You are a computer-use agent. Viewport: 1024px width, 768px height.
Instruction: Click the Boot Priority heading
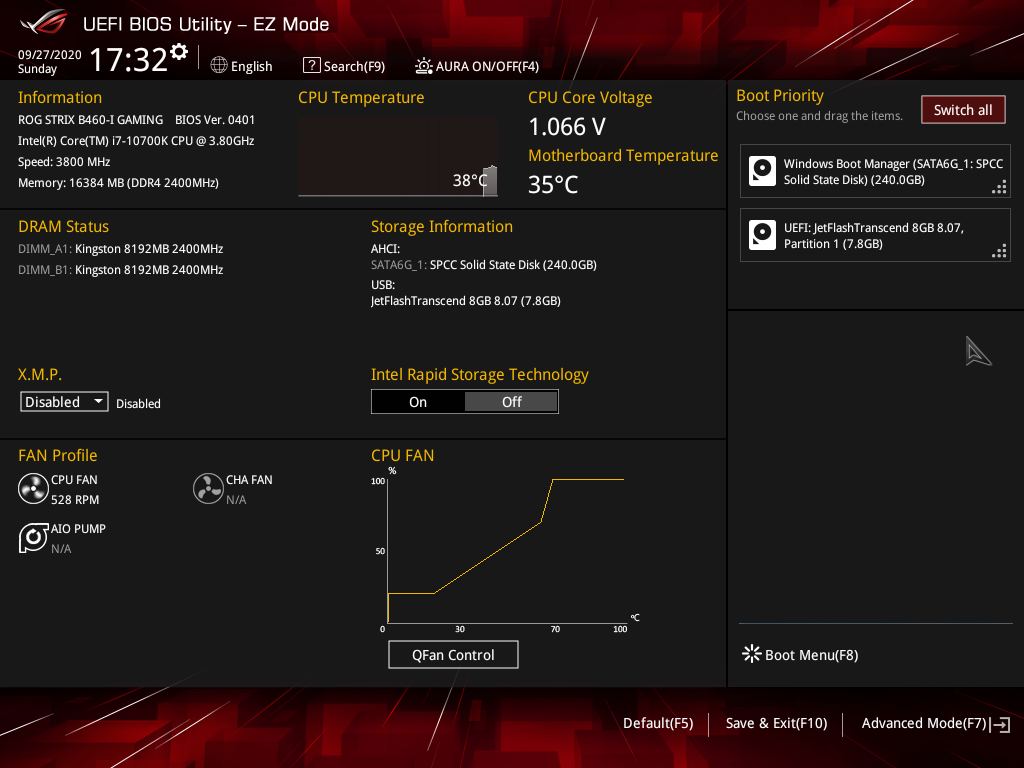(780, 95)
